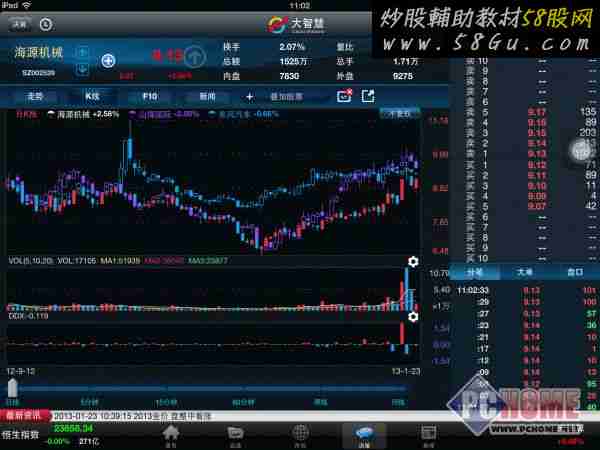Select the 日线 daily period label

[x=13, y=402]
